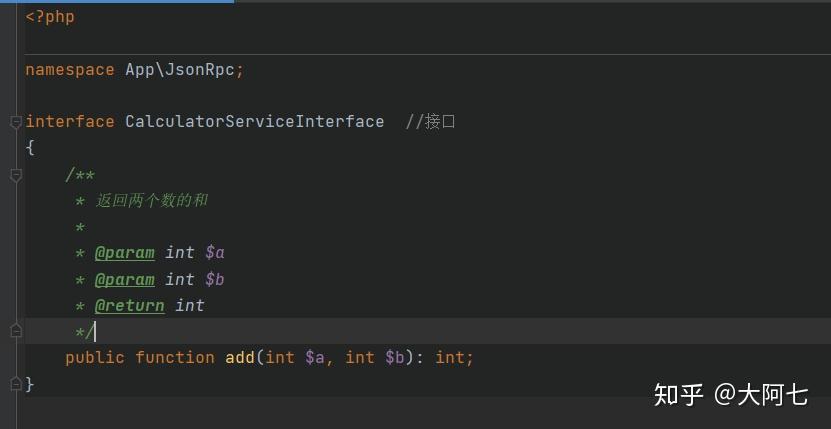Click the /** doc comment start
Screen dimensions: 831x429
pos(80,174)
